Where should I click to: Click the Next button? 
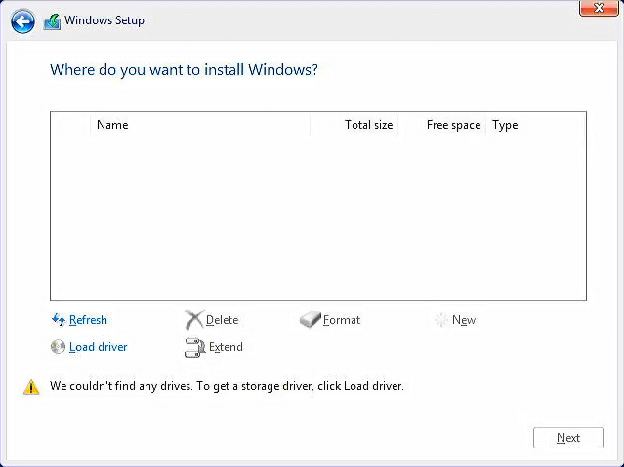coord(568,438)
